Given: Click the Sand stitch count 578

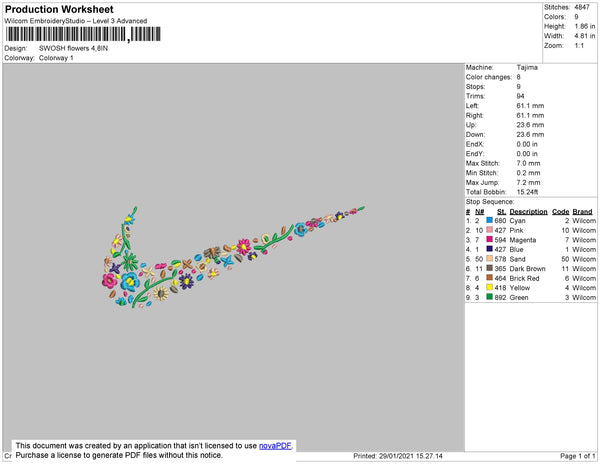Looking at the screenshot, I should click(x=500, y=259).
